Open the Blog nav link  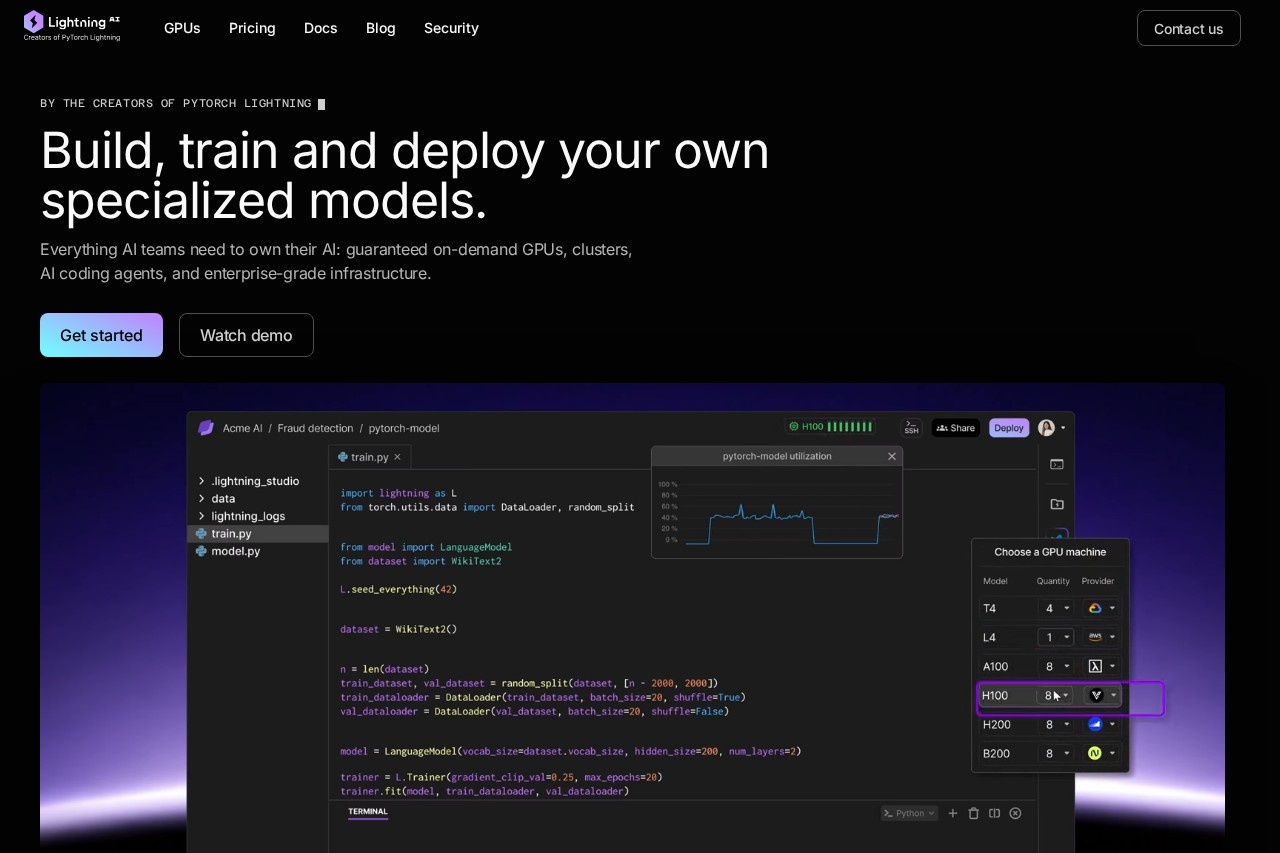point(380,28)
